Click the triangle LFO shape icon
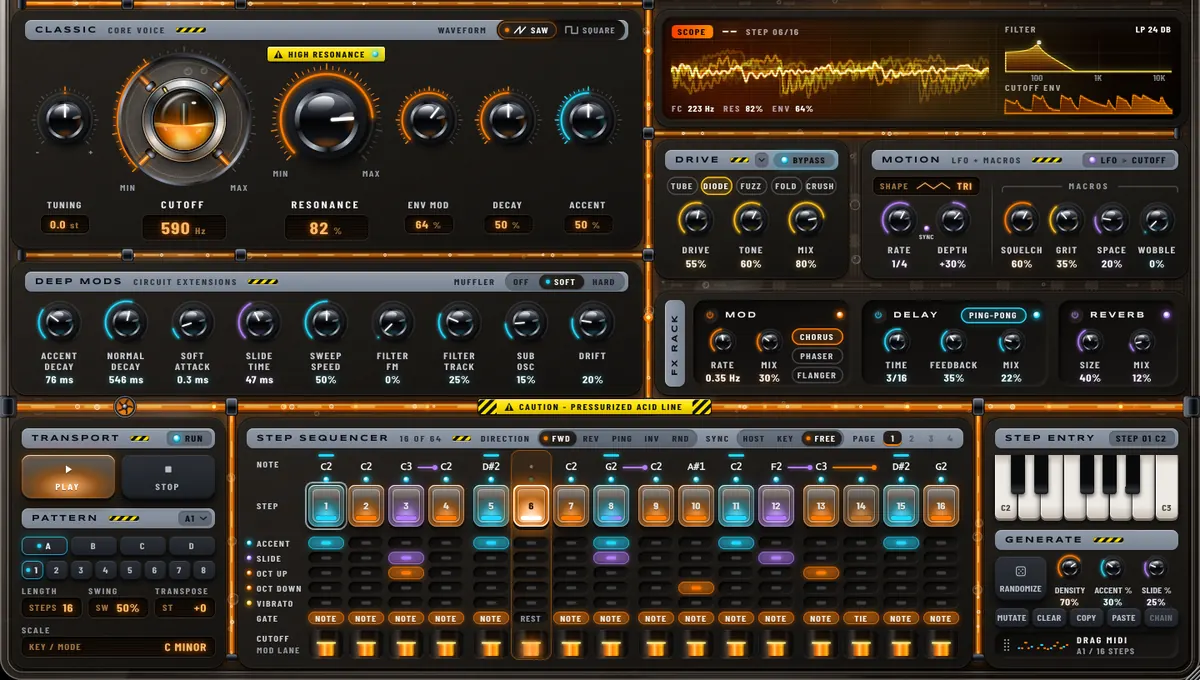This screenshot has height=680, width=1200. [934, 186]
